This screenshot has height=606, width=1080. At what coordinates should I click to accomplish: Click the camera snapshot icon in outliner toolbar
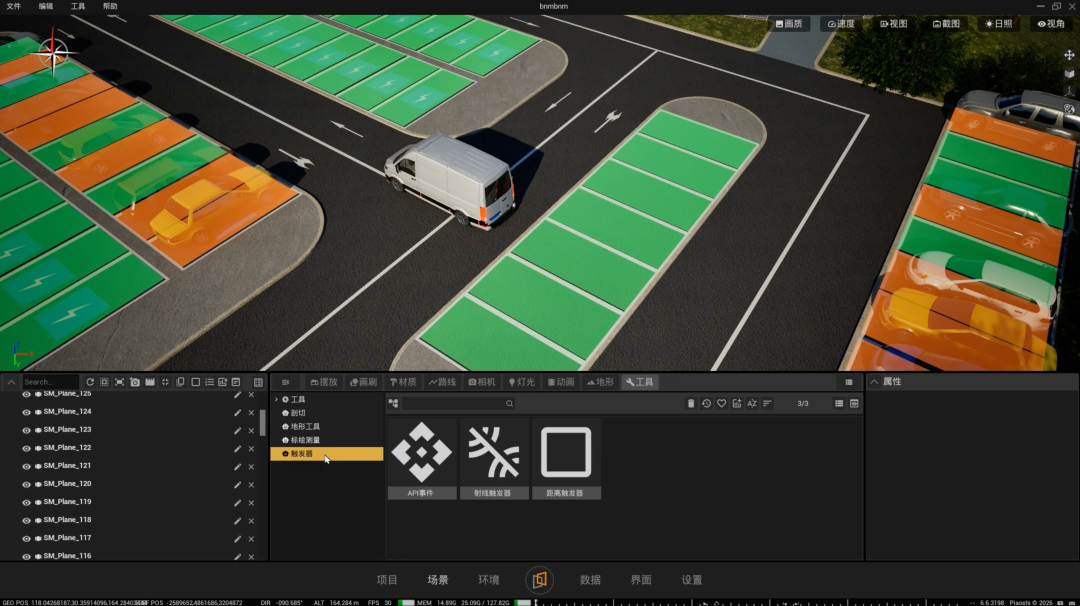pos(135,382)
